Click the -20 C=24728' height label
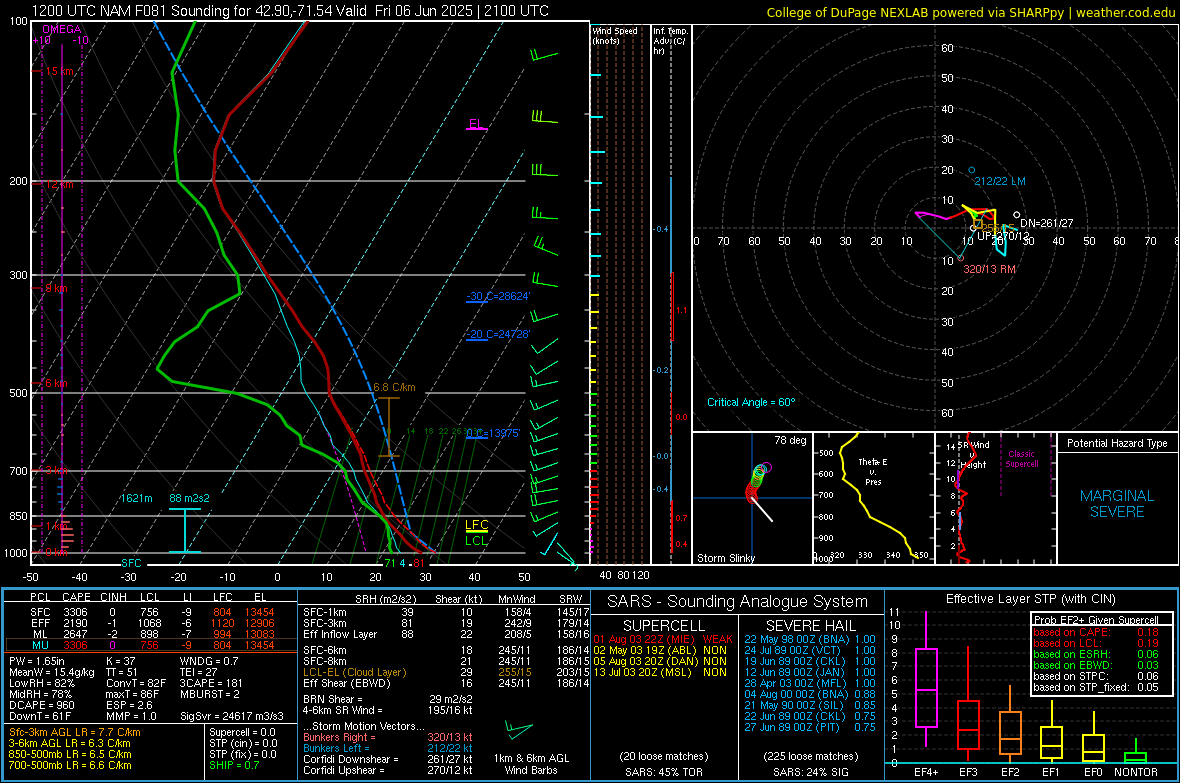Image resolution: width=1180 pixels, height=783 pixels. (497, 334)
